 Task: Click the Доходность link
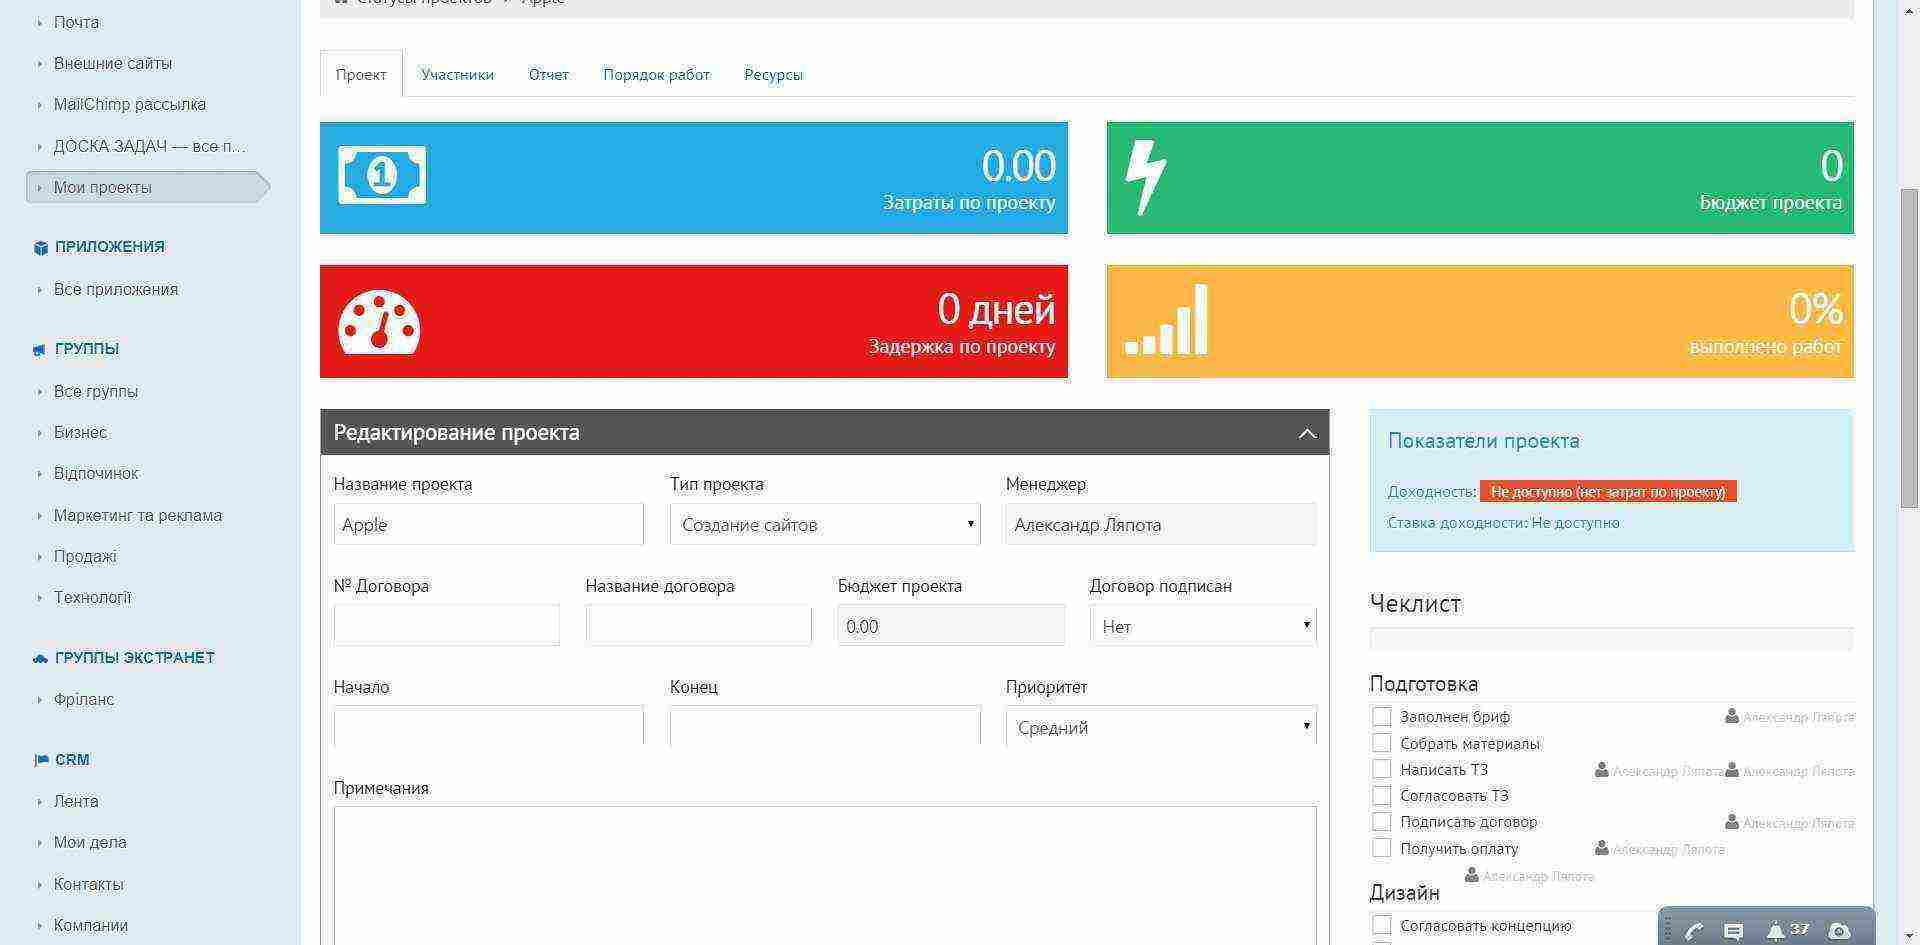pos(1432,492)
